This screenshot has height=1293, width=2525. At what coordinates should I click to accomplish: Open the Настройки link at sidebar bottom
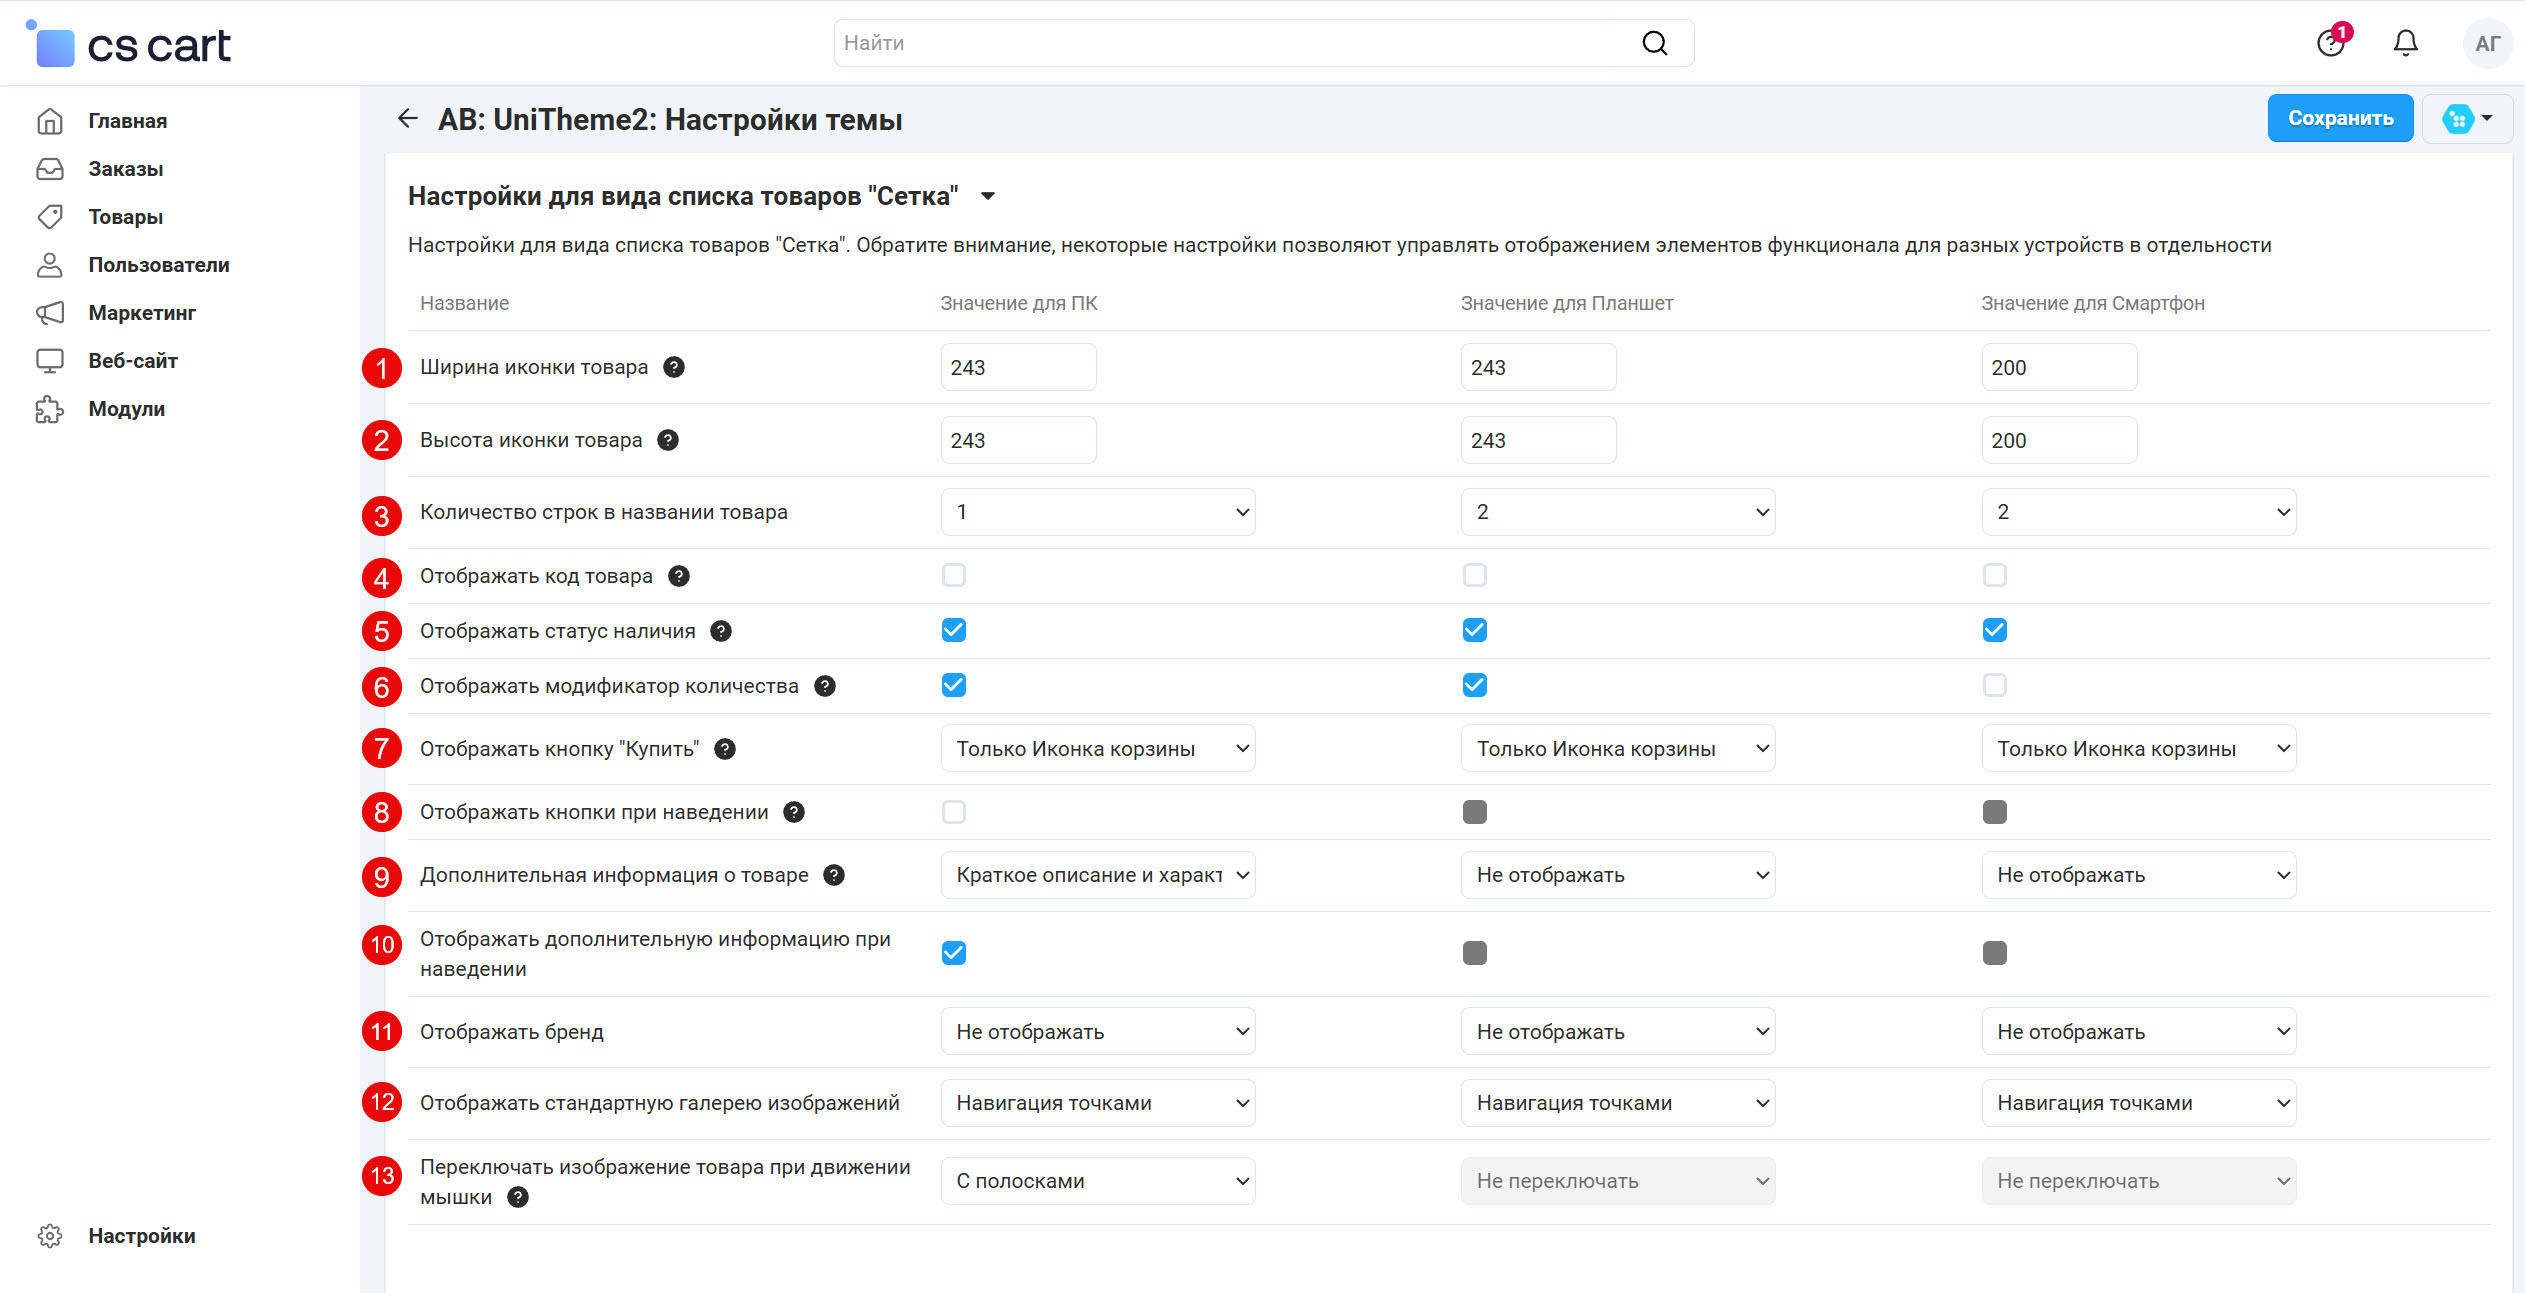point(141,1236)
